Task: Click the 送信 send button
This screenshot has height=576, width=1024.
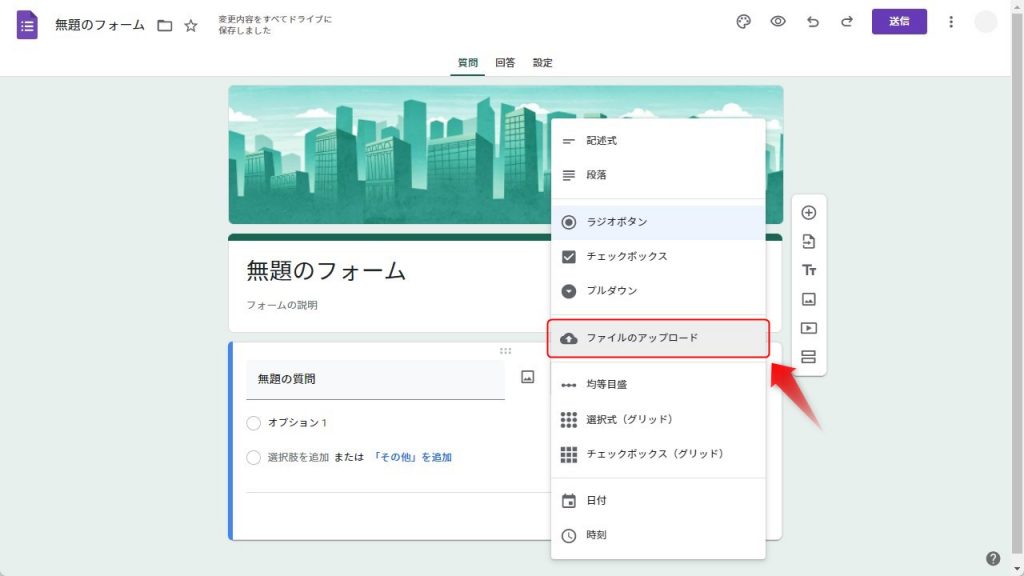Action: click(899, 22)
